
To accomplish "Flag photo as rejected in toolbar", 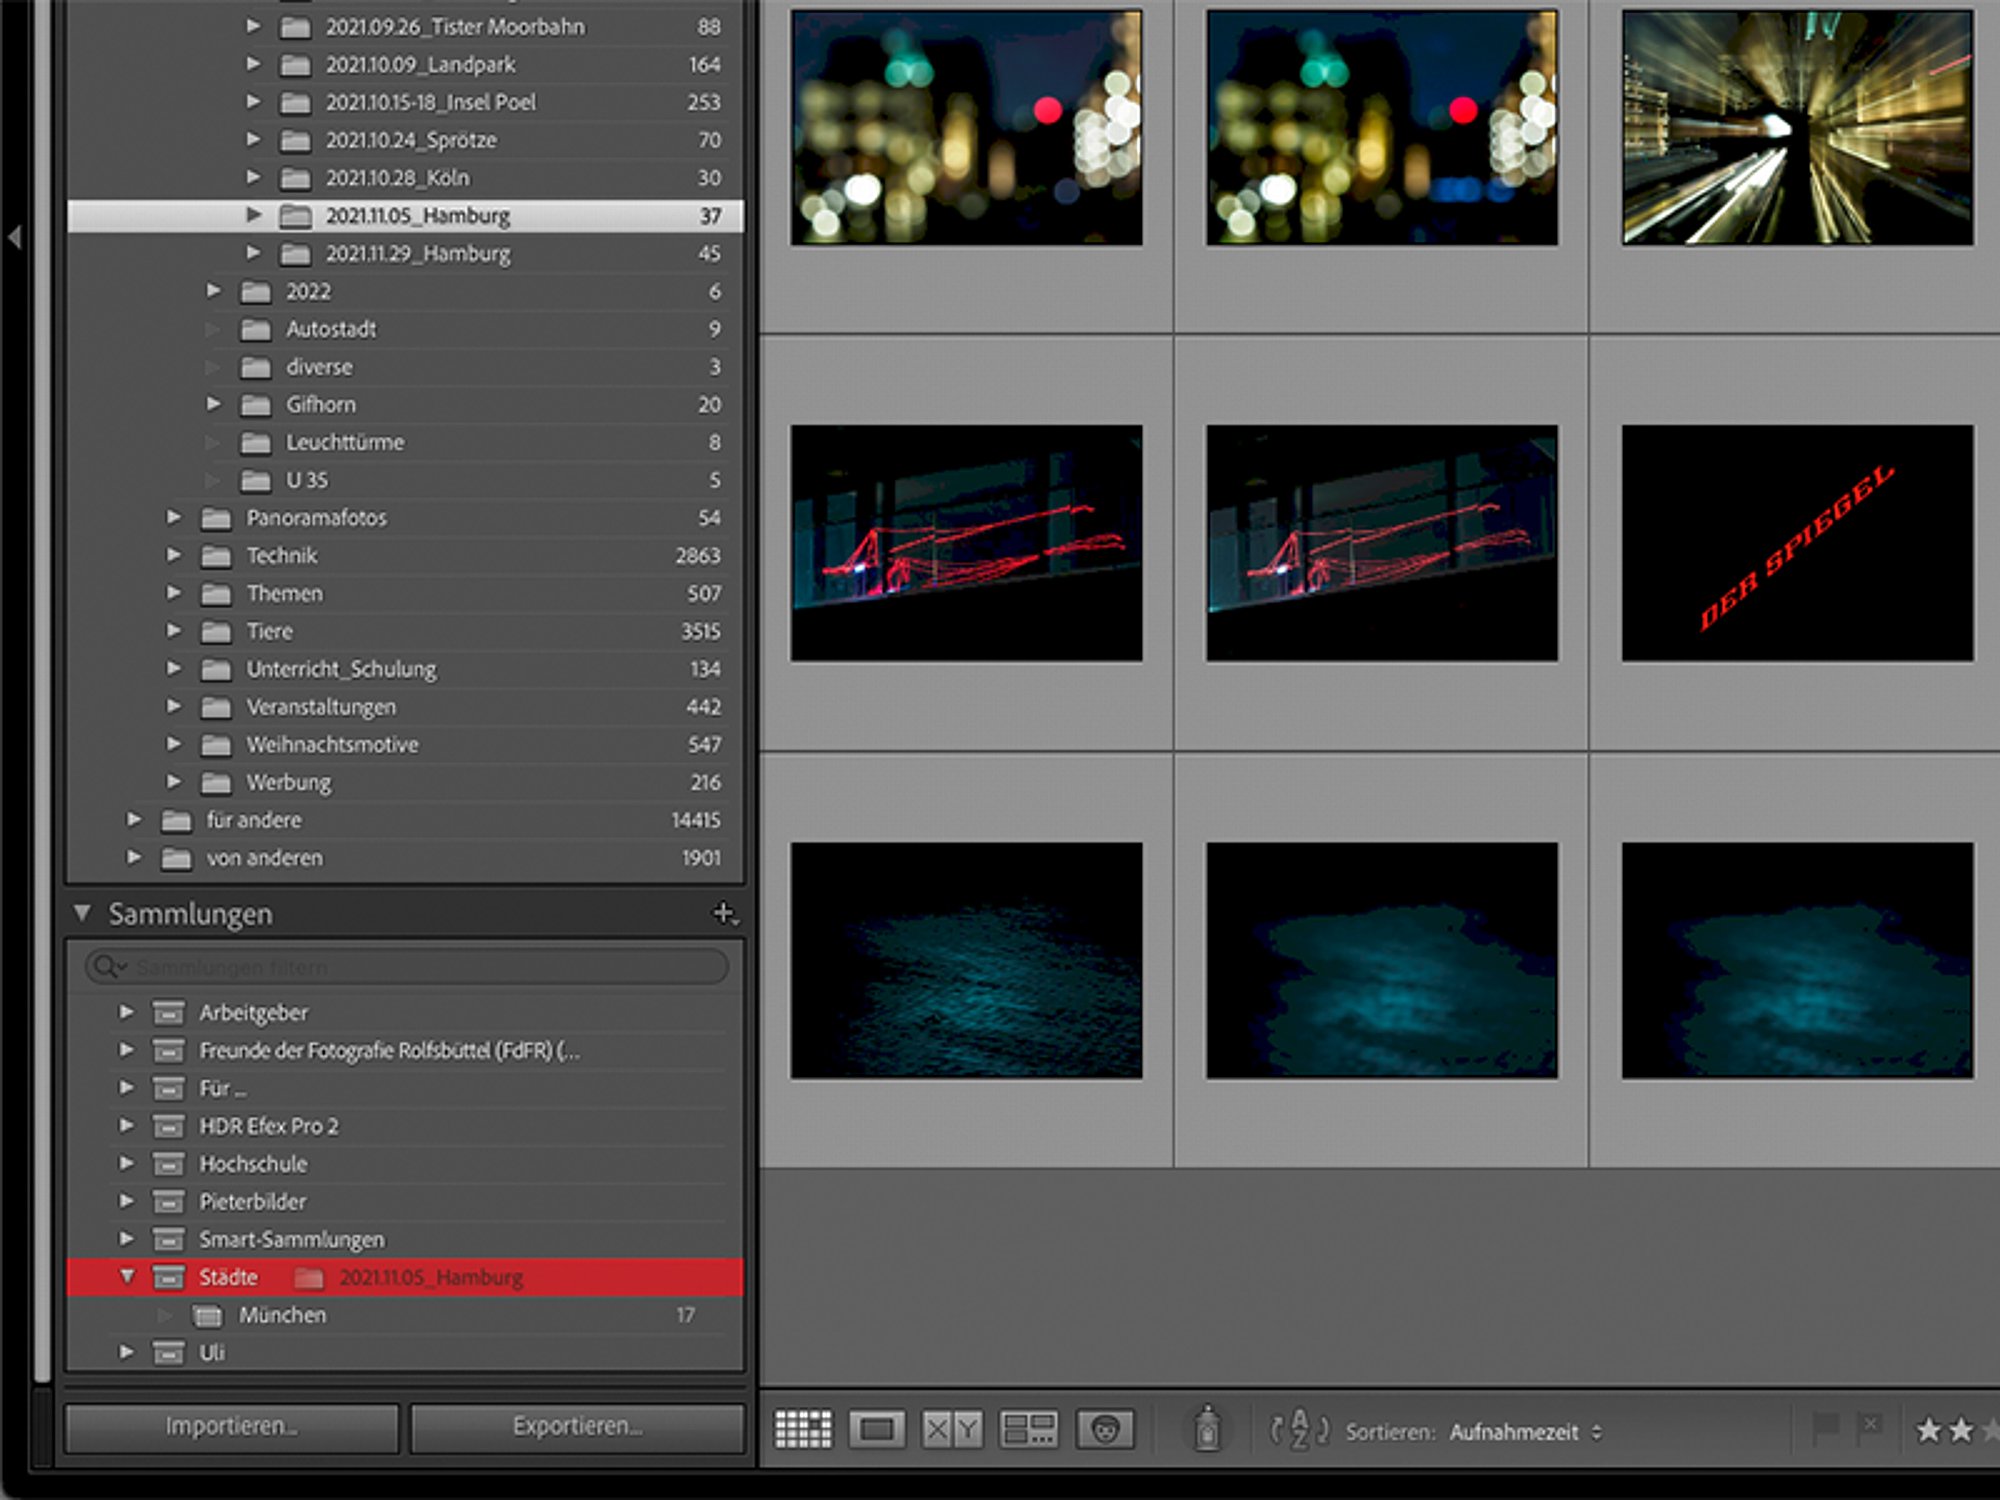I will coord(1869,1428).
